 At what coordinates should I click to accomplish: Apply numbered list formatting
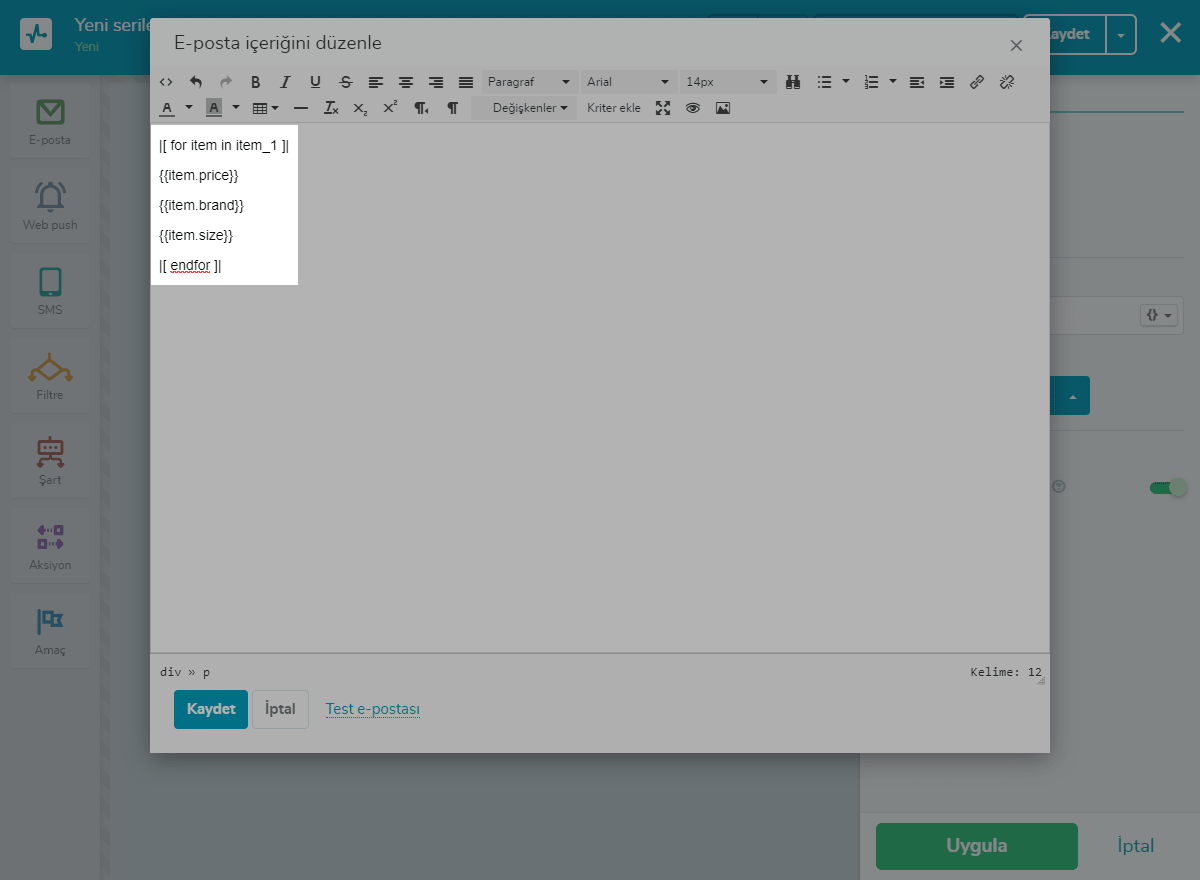pyautogui.click(x=871, y=82)
